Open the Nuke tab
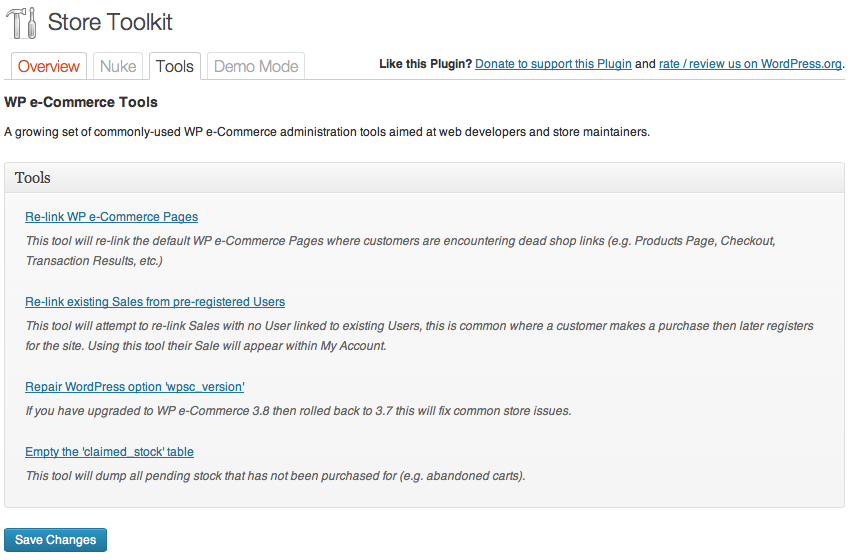The width and height of the screenshot is (851, 560). click(118, 66)
